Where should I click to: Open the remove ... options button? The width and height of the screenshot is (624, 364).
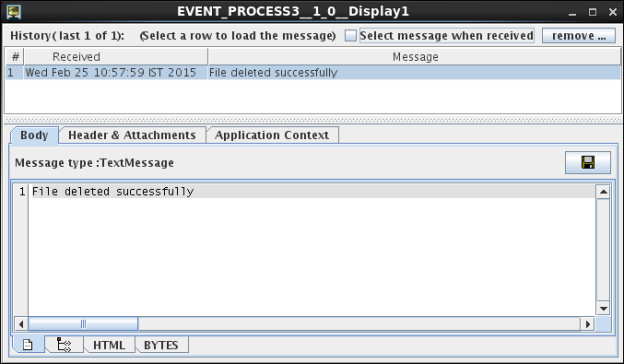(579, 35)
